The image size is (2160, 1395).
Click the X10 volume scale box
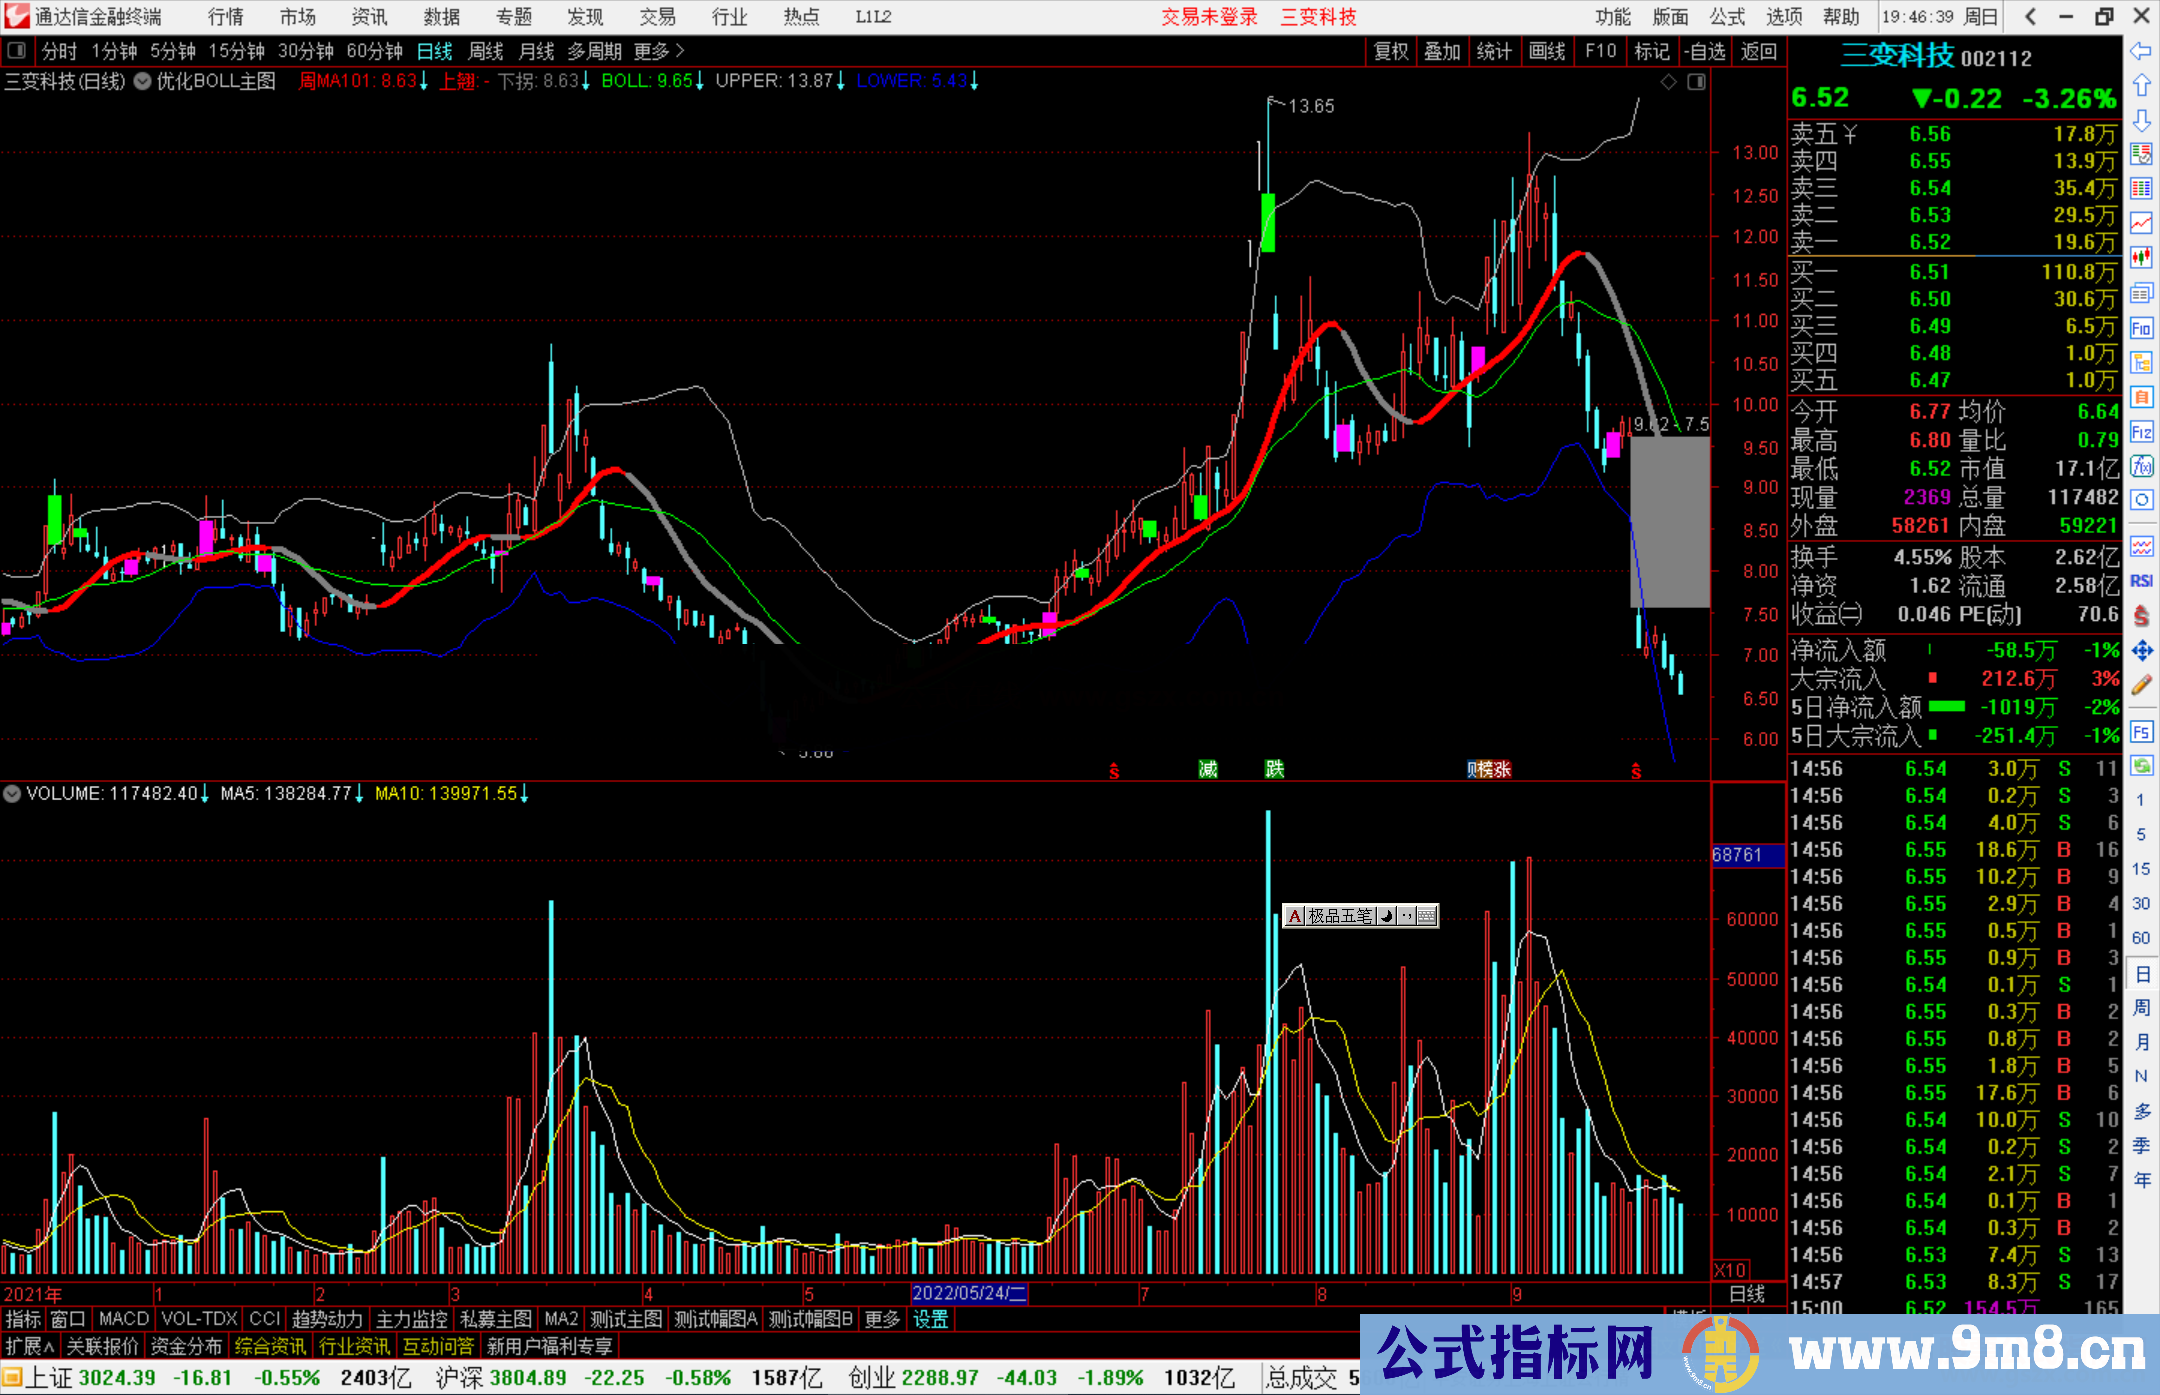tap(1731, 1269)
